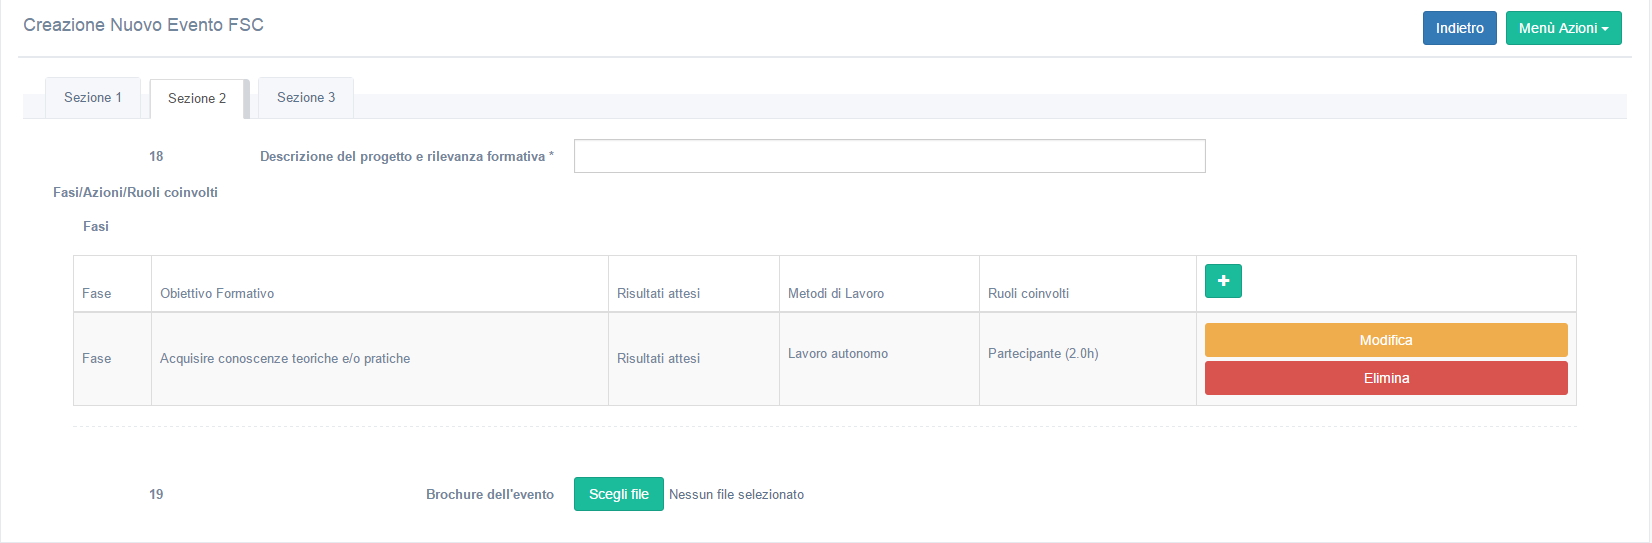Click the green plus icon to add a phase
The height and width of the screenshot is (543, 1652).
click(x=1223, y=281)
